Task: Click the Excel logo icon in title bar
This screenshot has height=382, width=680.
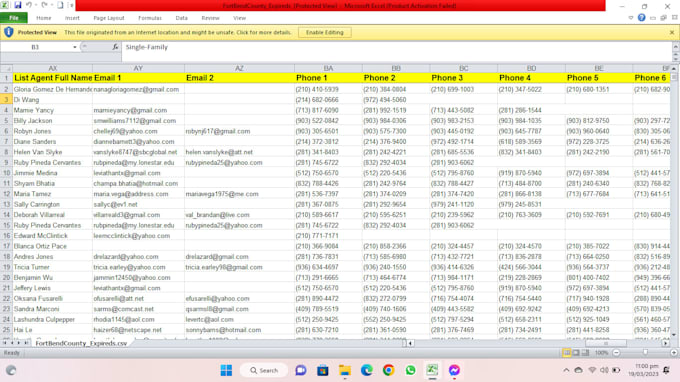Action: [5, 5]
